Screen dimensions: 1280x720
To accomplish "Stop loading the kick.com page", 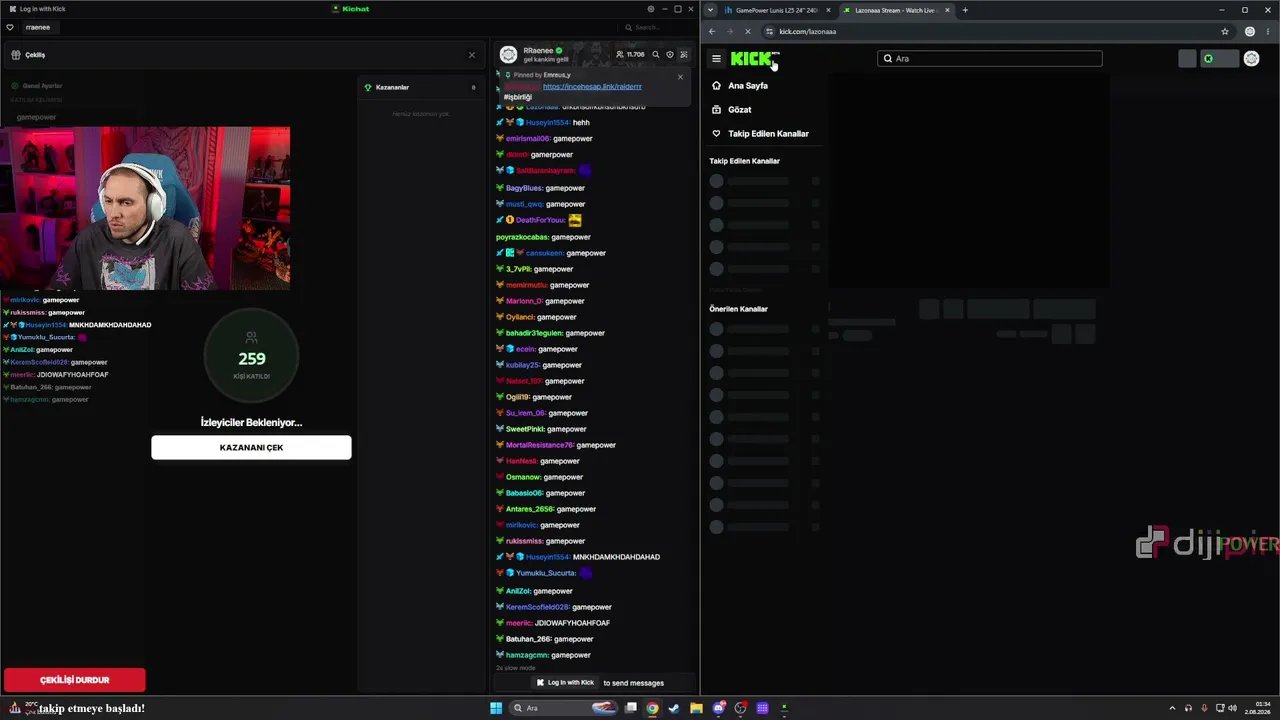I will 747,32.
